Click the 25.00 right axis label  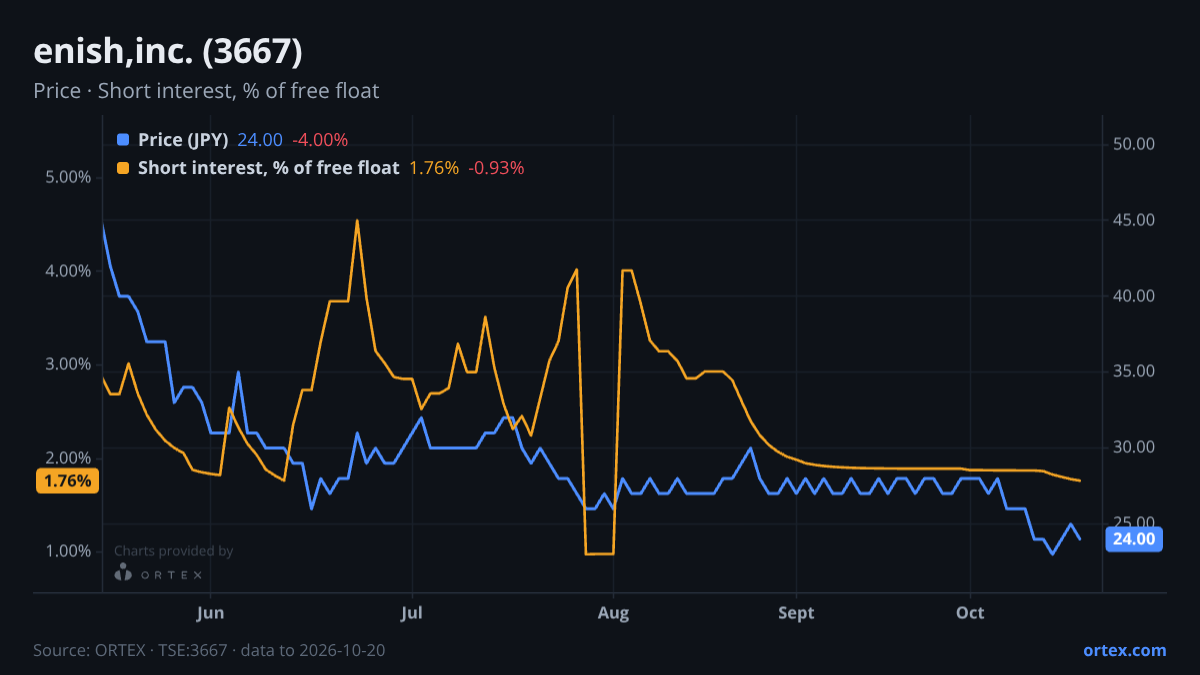tap(1134, 523)
